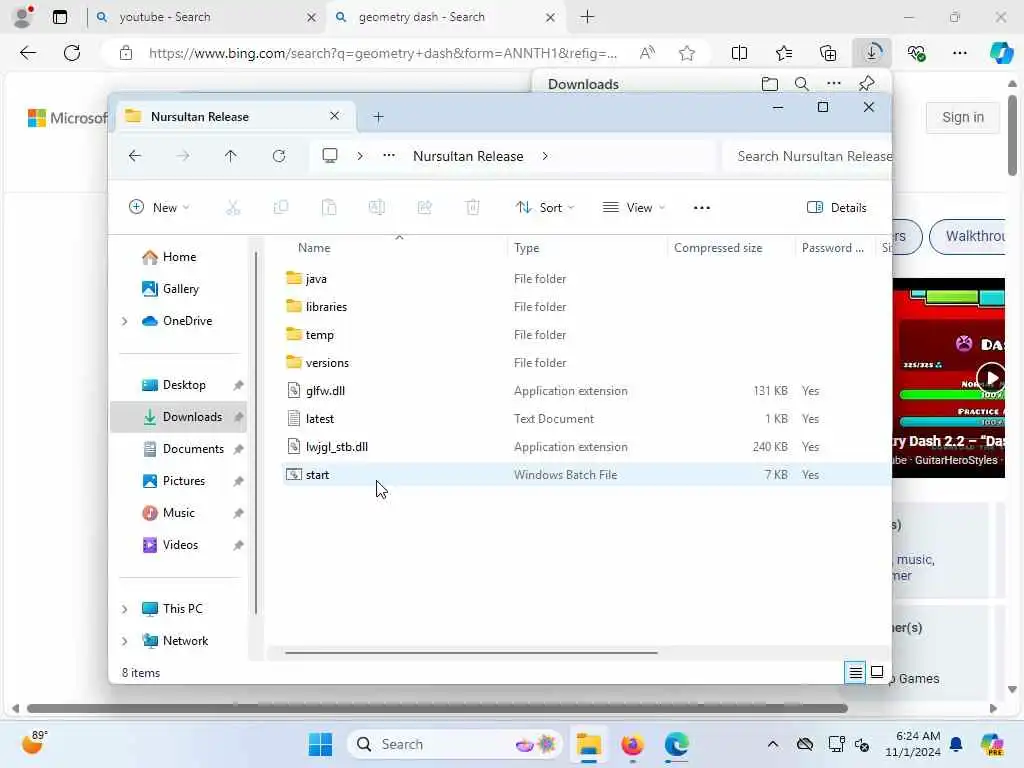Image resolution: width=1024 pixels, height=768 pixels.
Task: Pin the Edge Downloads panel
Action: [x=867, y=84]
